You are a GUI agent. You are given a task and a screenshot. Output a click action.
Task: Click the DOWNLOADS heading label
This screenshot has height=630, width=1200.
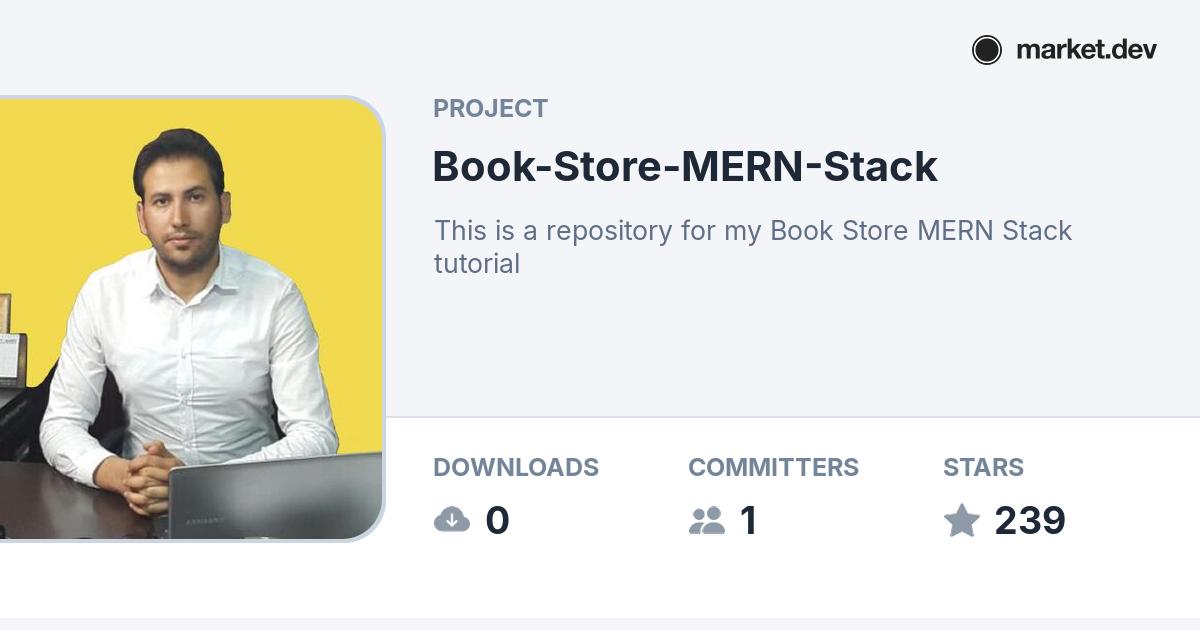[x=516, y=467]
